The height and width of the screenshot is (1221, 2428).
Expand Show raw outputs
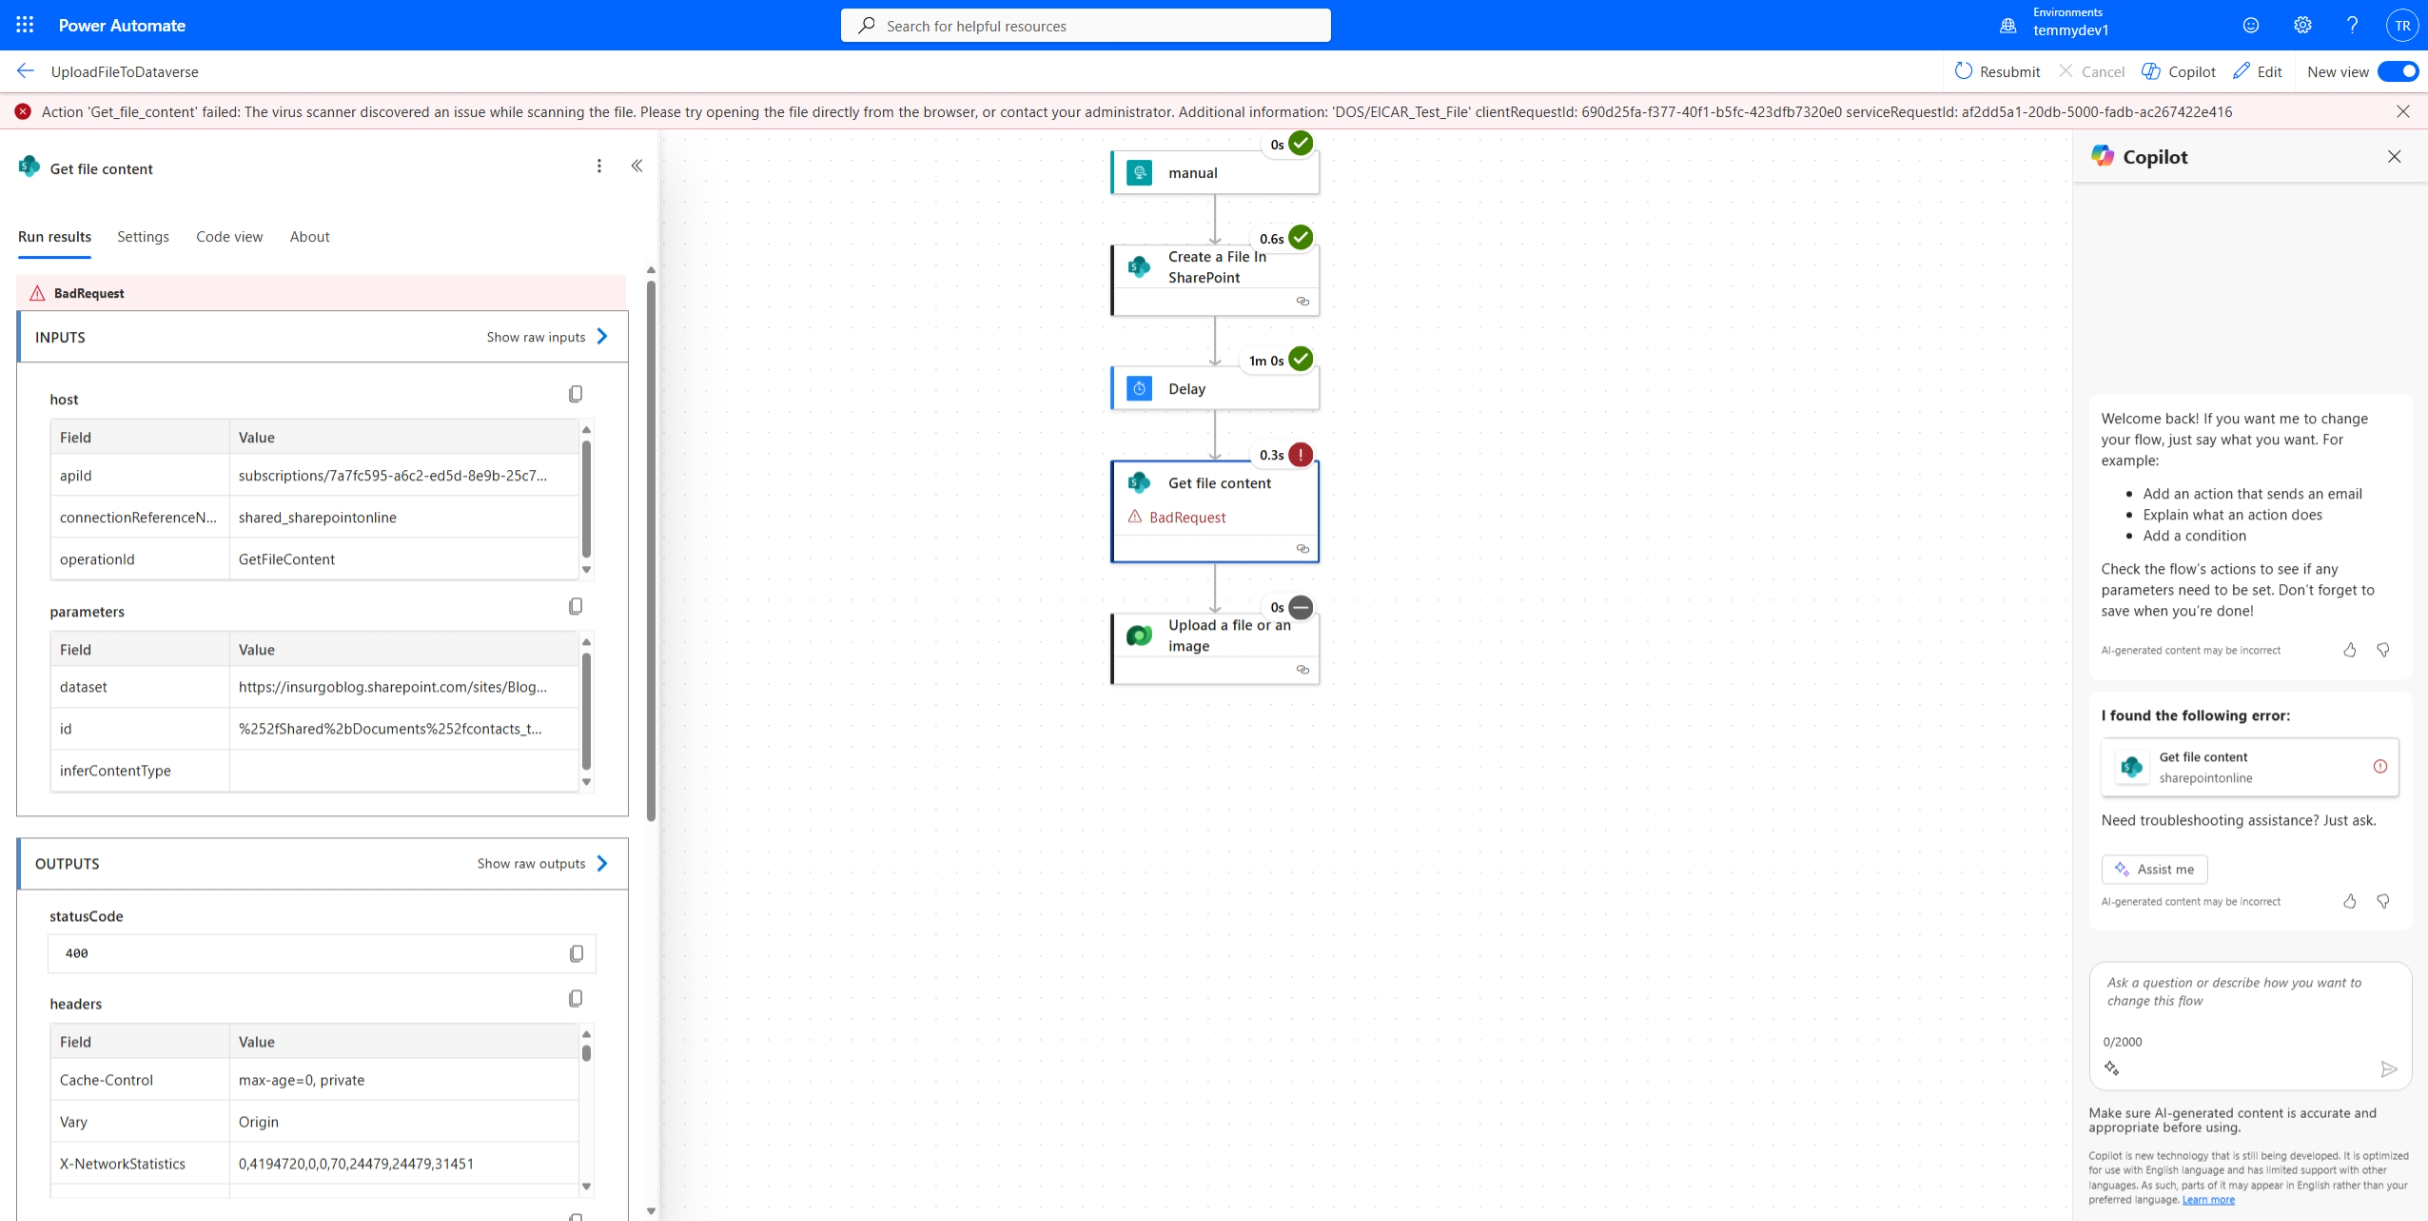tap(543, 863)
